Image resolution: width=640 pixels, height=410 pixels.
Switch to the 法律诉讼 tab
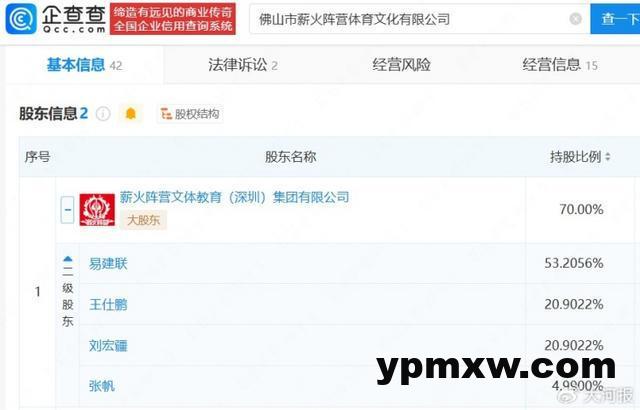242,65
